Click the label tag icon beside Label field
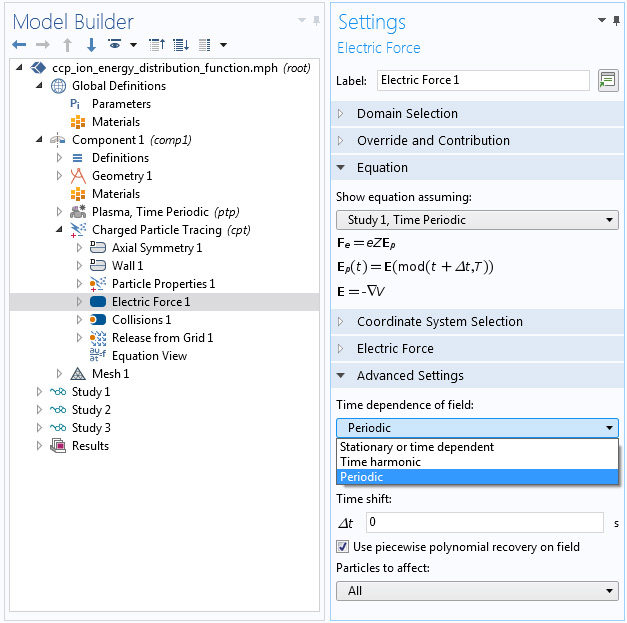Image resolution: width=627 pixels, height=623 pixels. click(607, 81)
